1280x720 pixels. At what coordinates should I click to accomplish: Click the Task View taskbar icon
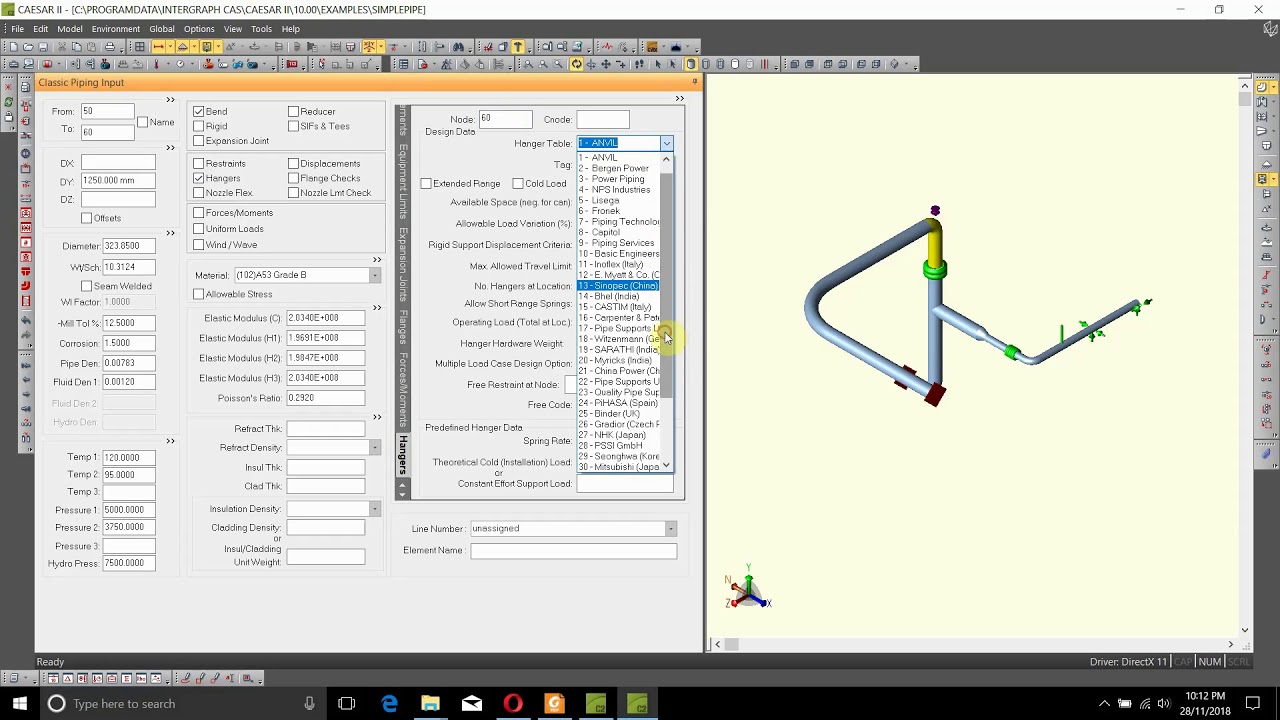347,704
